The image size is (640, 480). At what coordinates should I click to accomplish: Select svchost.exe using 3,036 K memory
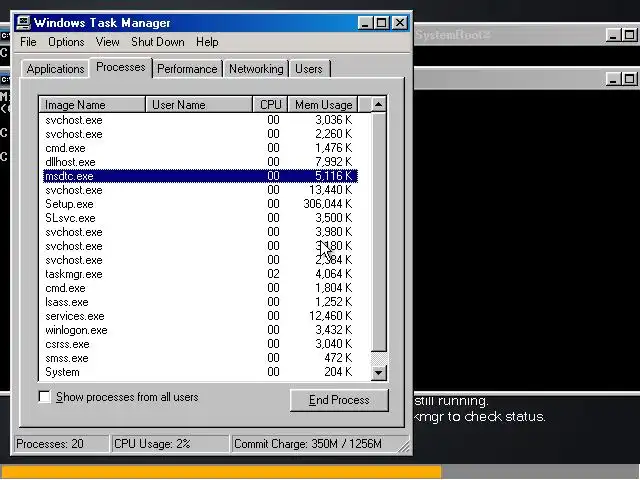[200, 120]
